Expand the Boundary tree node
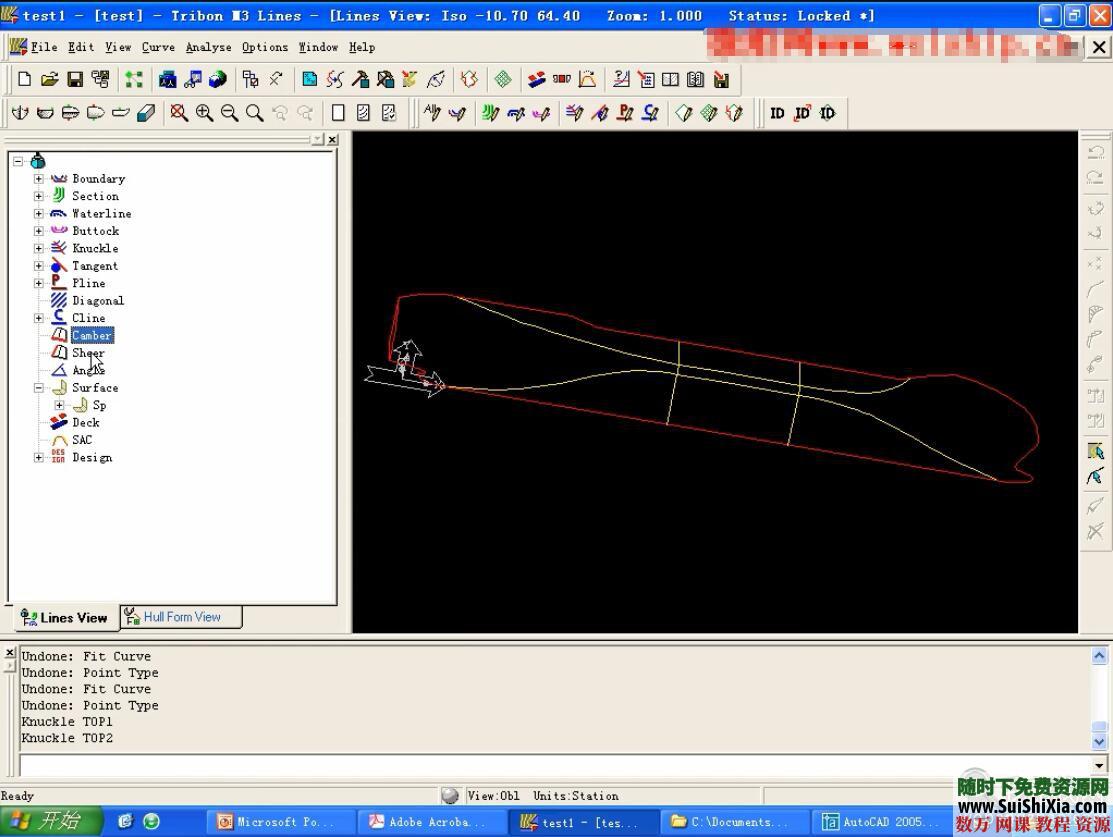 point(39,179)
